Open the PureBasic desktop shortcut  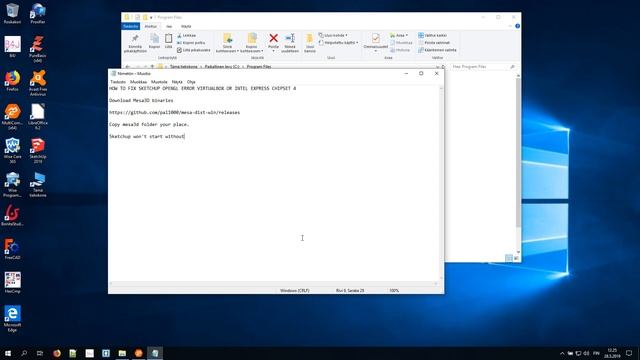click(x=38, y=49)
